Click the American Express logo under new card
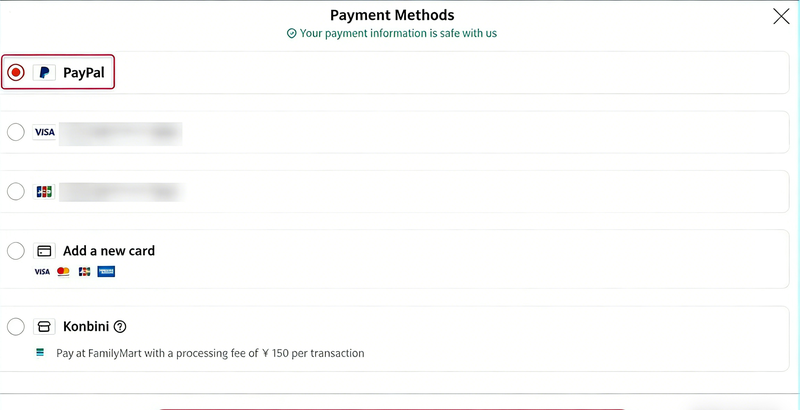This screenshot has width=800, height=410. click(x=106, y=271)
